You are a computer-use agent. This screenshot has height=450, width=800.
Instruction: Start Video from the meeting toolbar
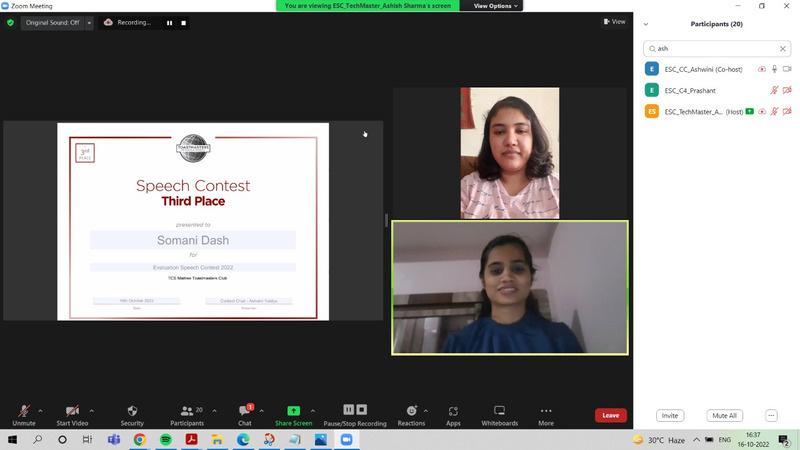(72, 415)
